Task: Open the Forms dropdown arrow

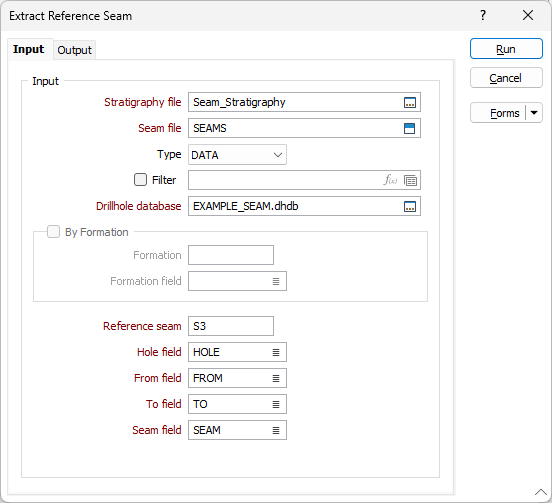Action: click(x=534, y=113)
